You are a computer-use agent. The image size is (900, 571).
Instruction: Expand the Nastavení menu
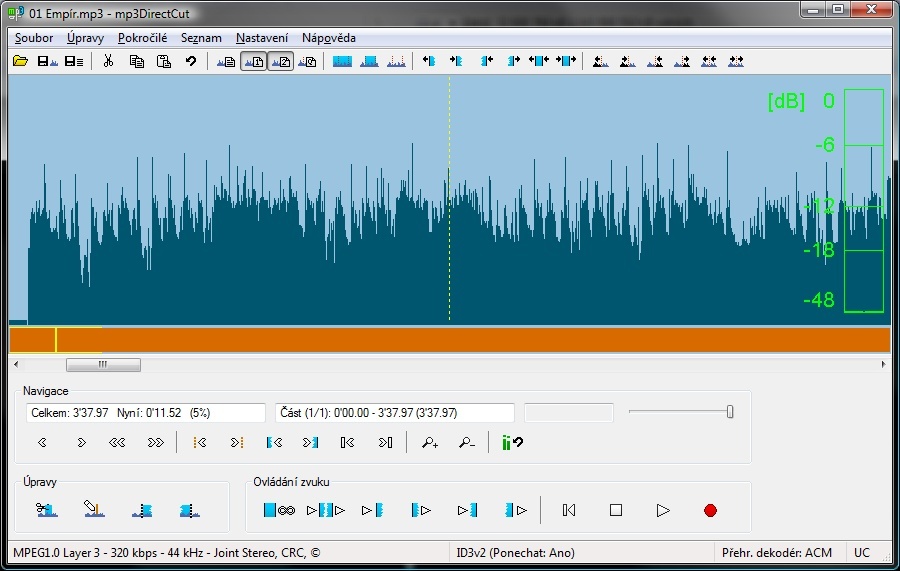(262, 38)
